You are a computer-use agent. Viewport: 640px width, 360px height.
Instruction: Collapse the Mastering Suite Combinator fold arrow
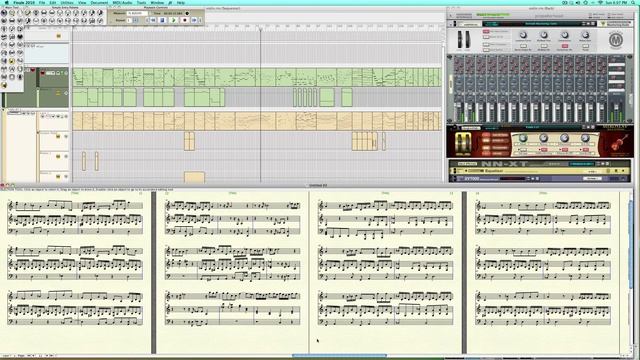pyautogui.click(x=451, y=24)
